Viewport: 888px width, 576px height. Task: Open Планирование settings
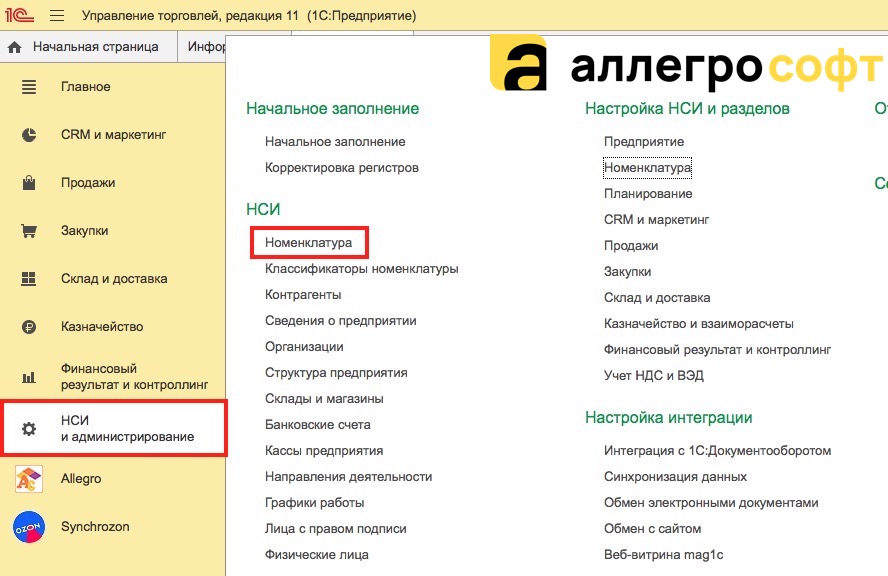pos(648,194)
